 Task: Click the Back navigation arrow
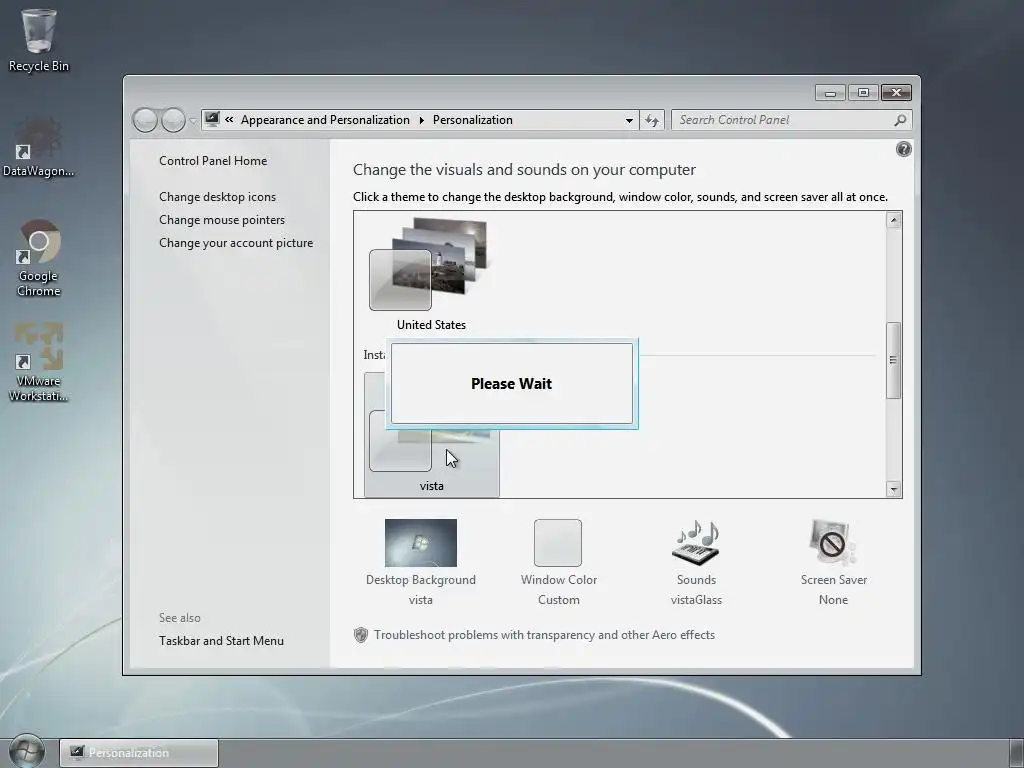(x=145, y=120)
